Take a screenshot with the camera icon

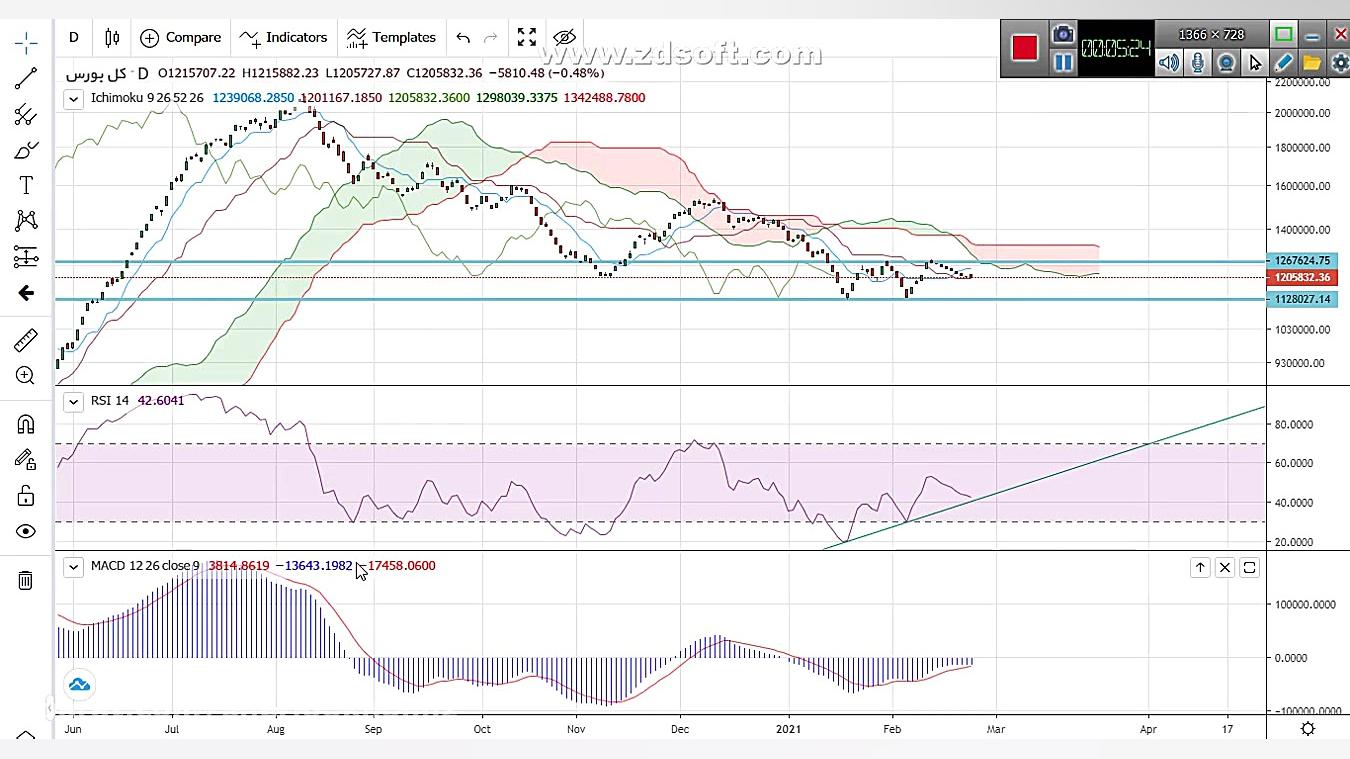click(x=1063, y=34)
